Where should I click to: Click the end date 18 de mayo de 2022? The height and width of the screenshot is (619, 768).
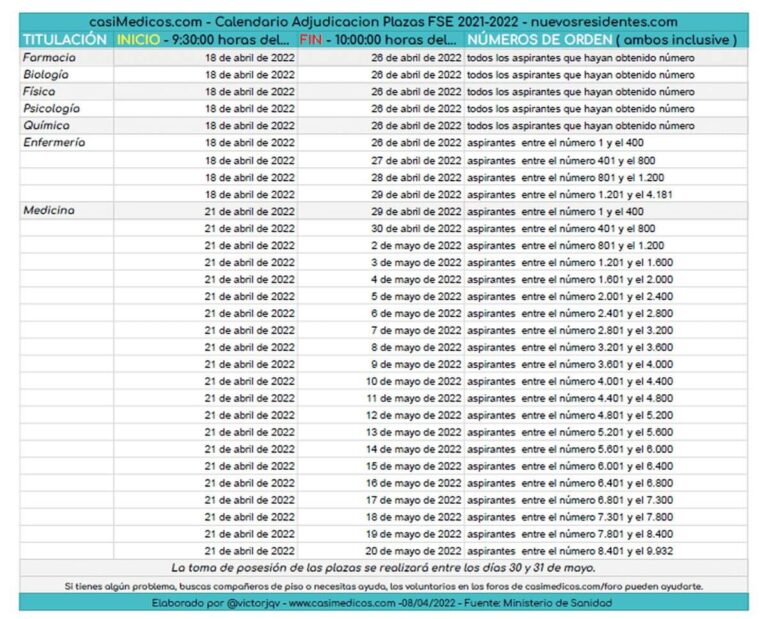click(x=413, y=517)
